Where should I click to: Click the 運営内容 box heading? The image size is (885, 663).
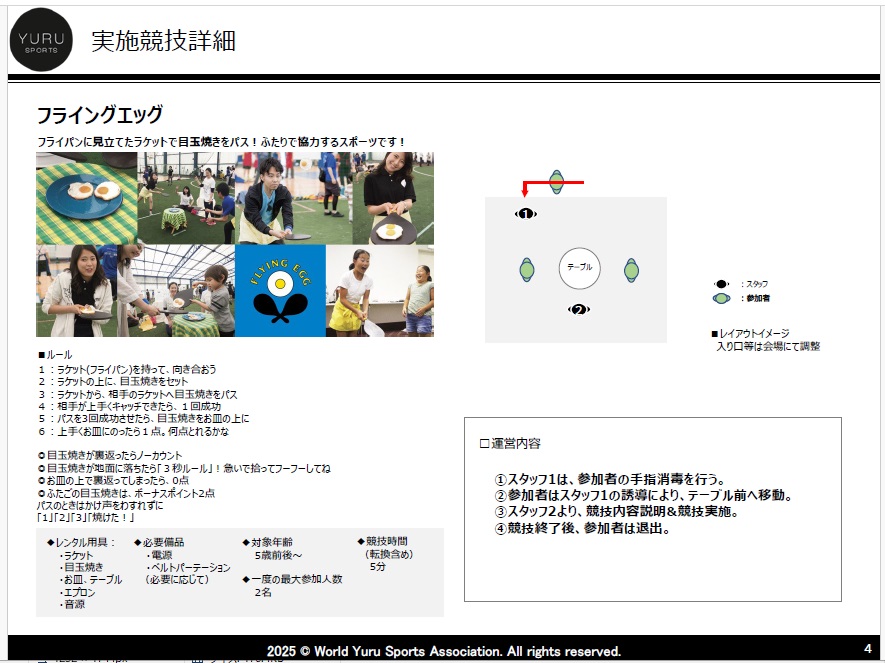(x=510, y=443)
